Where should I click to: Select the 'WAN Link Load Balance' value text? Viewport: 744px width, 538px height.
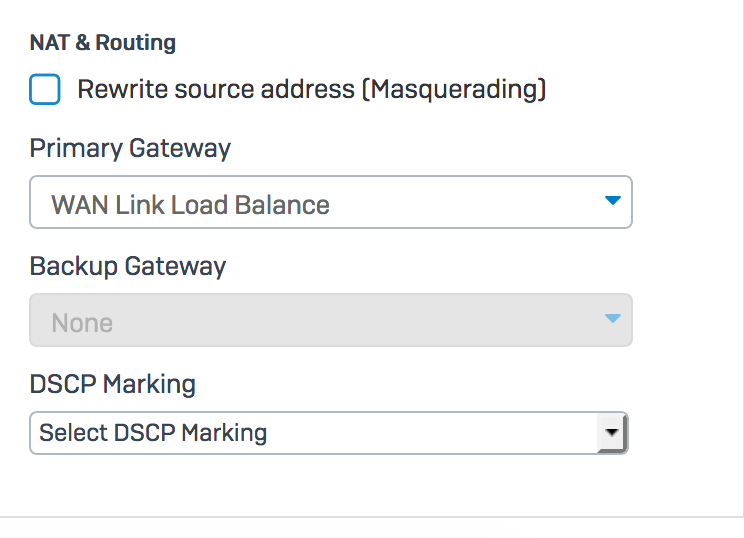(x=190, y=205)
